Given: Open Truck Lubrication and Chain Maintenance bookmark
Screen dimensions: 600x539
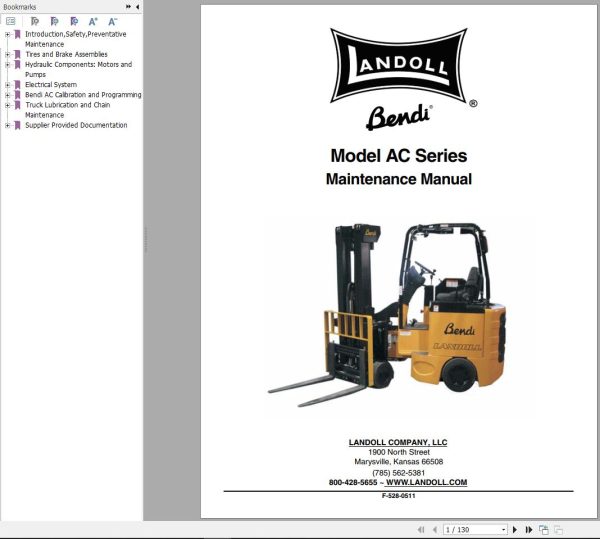Looking at the screenshot, I should [x=67, y=110].
